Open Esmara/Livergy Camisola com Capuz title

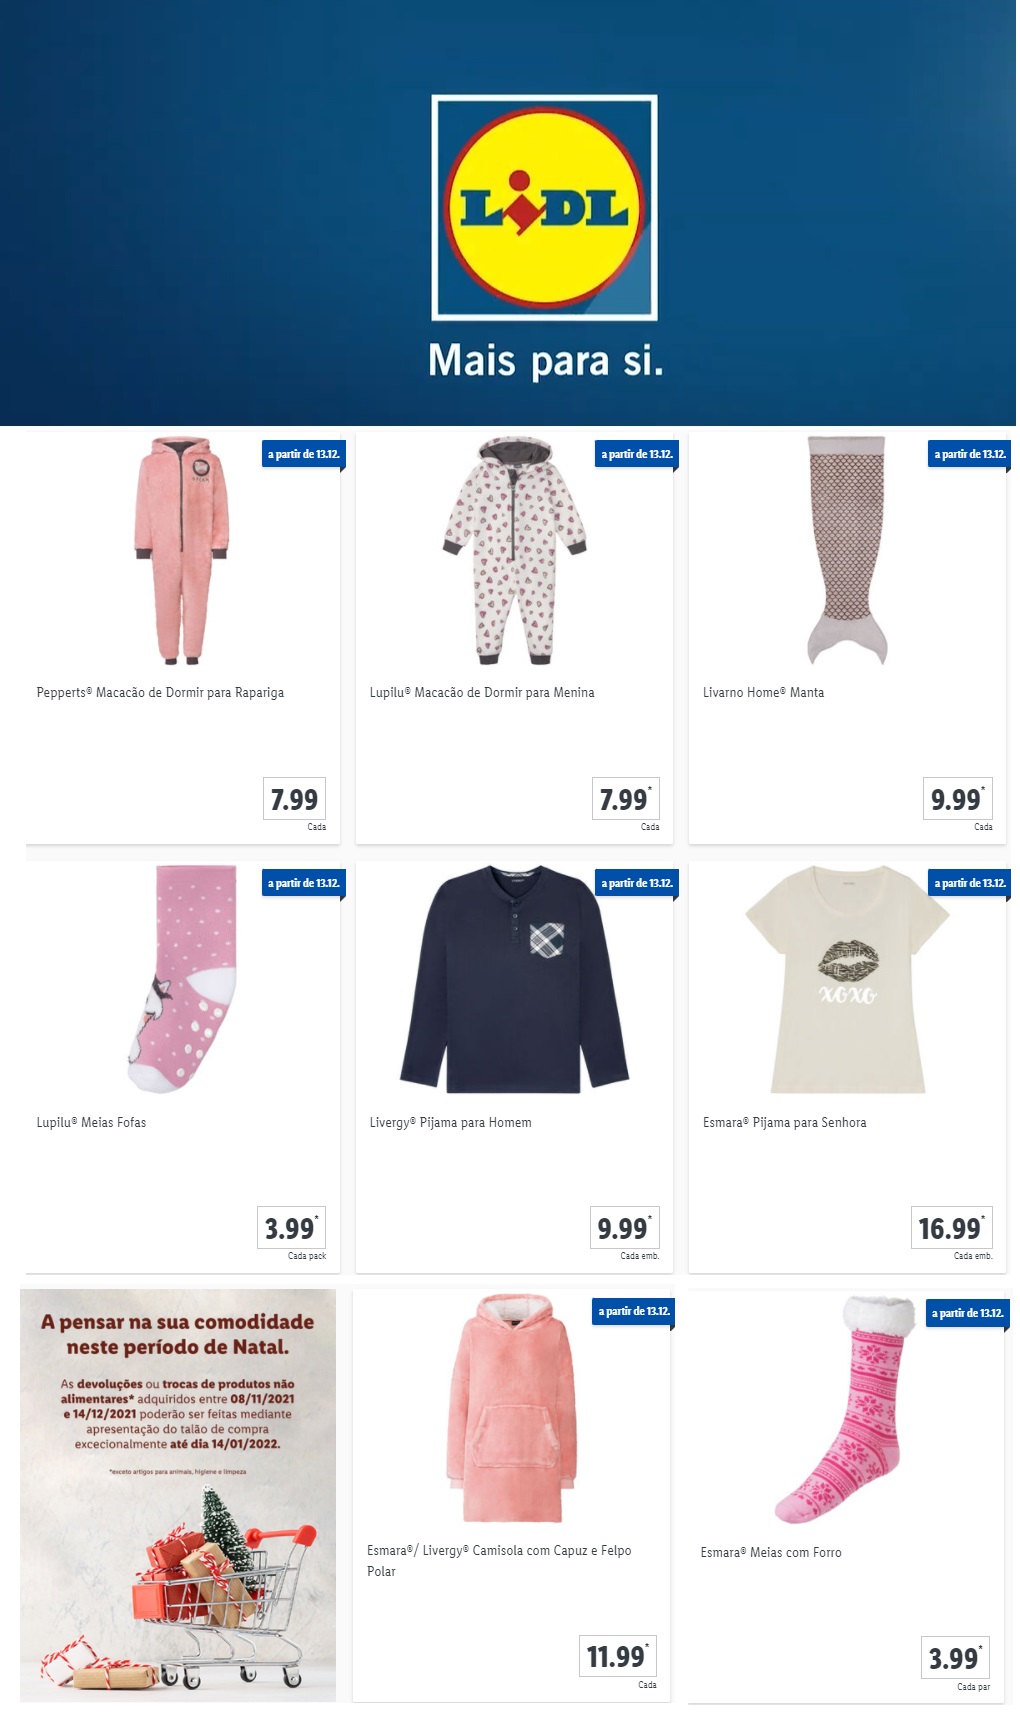click(499, 1560)
